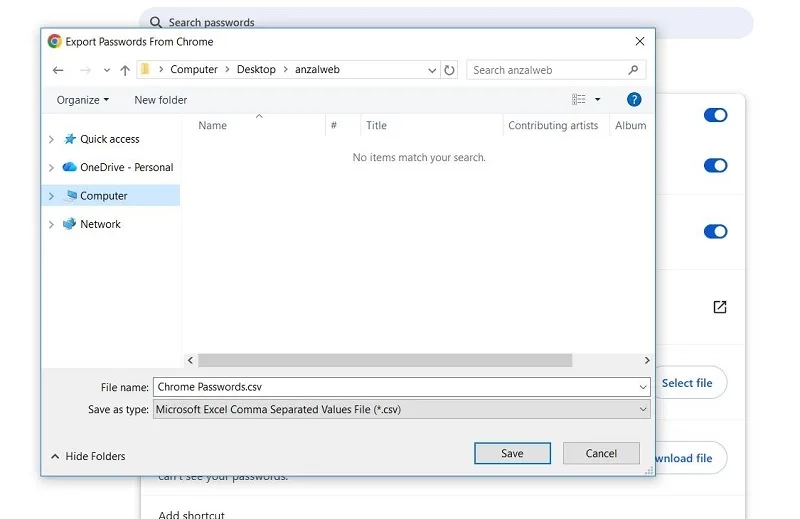800x519 pixels.
Task: Refresh the anzalweb folder view
Action: point(449,70)
